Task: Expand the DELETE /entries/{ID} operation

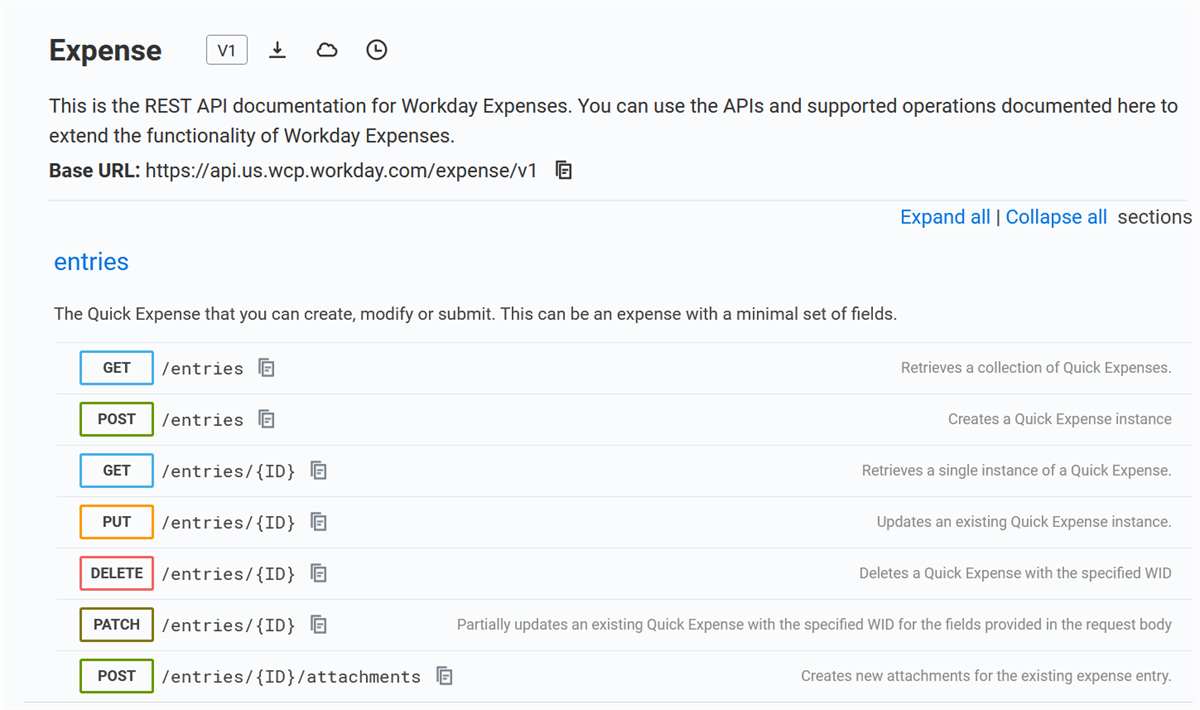Action: click(626, 573)
